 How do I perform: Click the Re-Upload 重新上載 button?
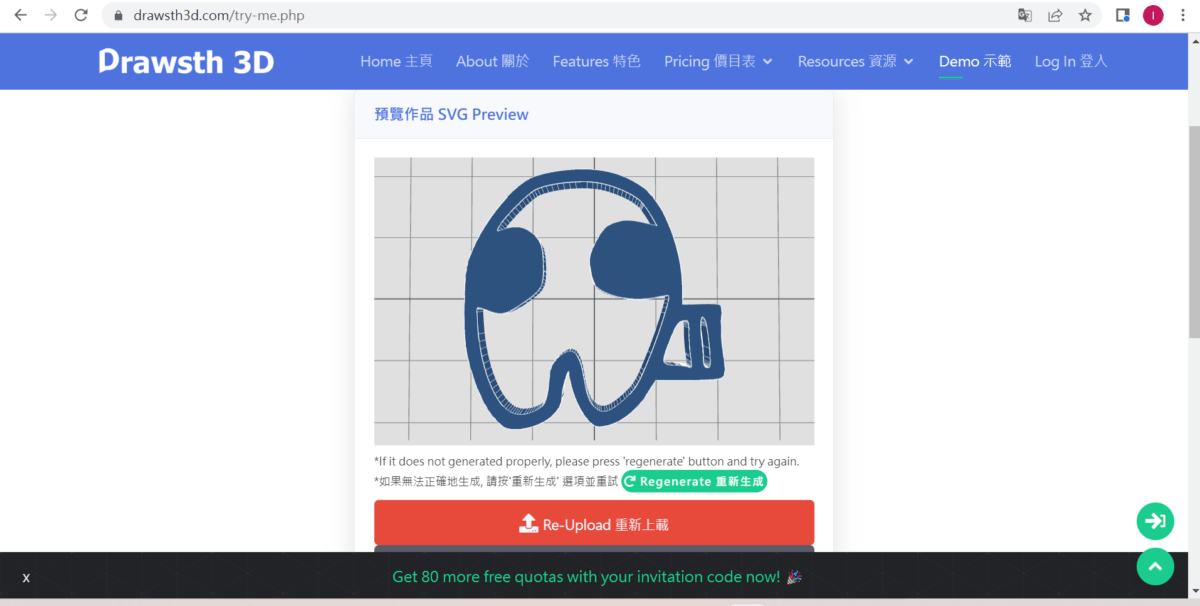(x=594, y=524)
